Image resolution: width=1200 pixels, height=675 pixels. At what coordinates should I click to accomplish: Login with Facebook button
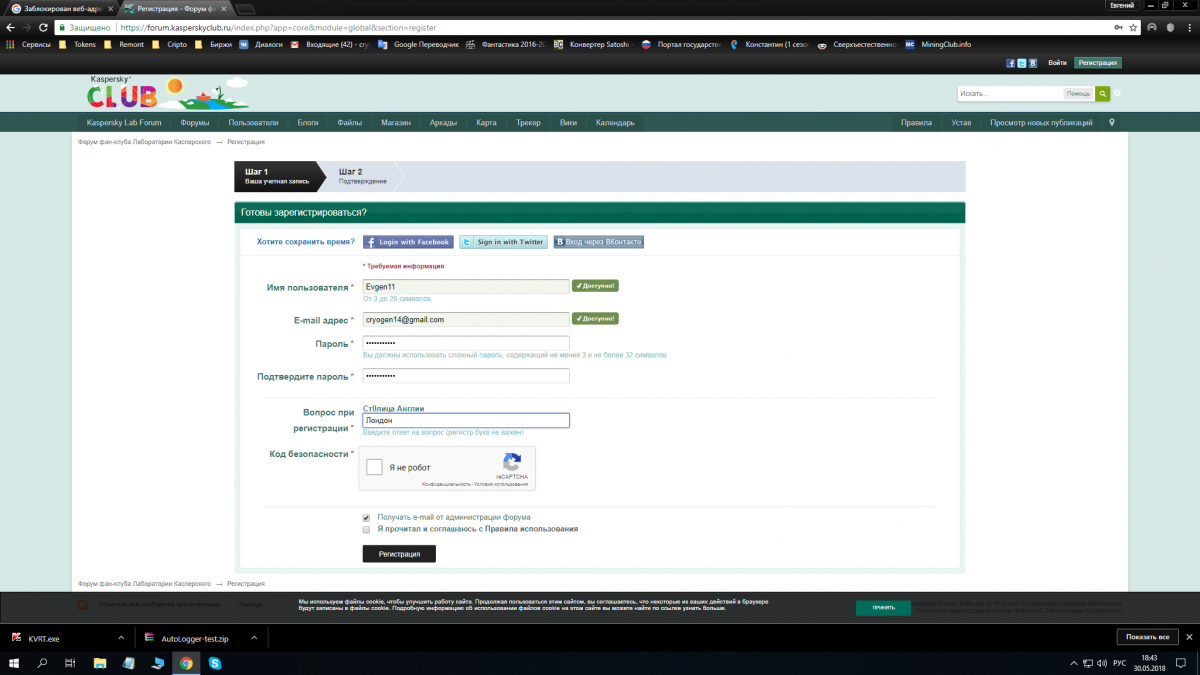pos(408,242)
